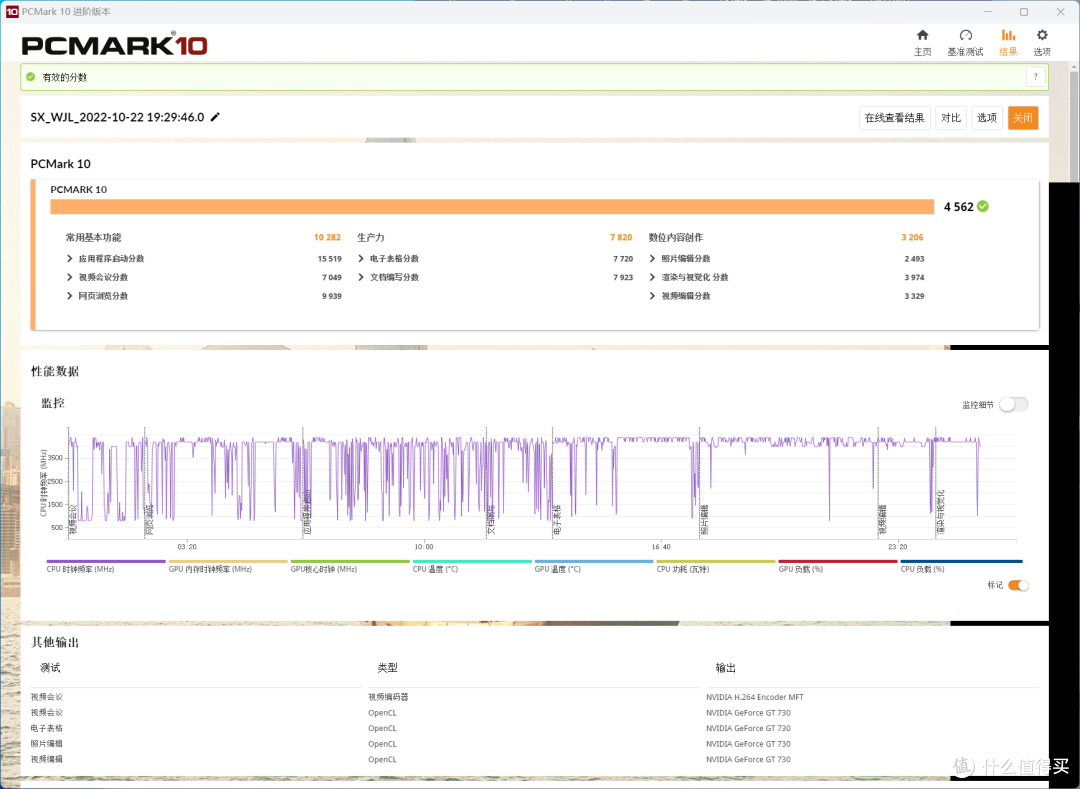Toggle the 监控细节 switch
The image size is (1080, 789).
(1014, 405)
